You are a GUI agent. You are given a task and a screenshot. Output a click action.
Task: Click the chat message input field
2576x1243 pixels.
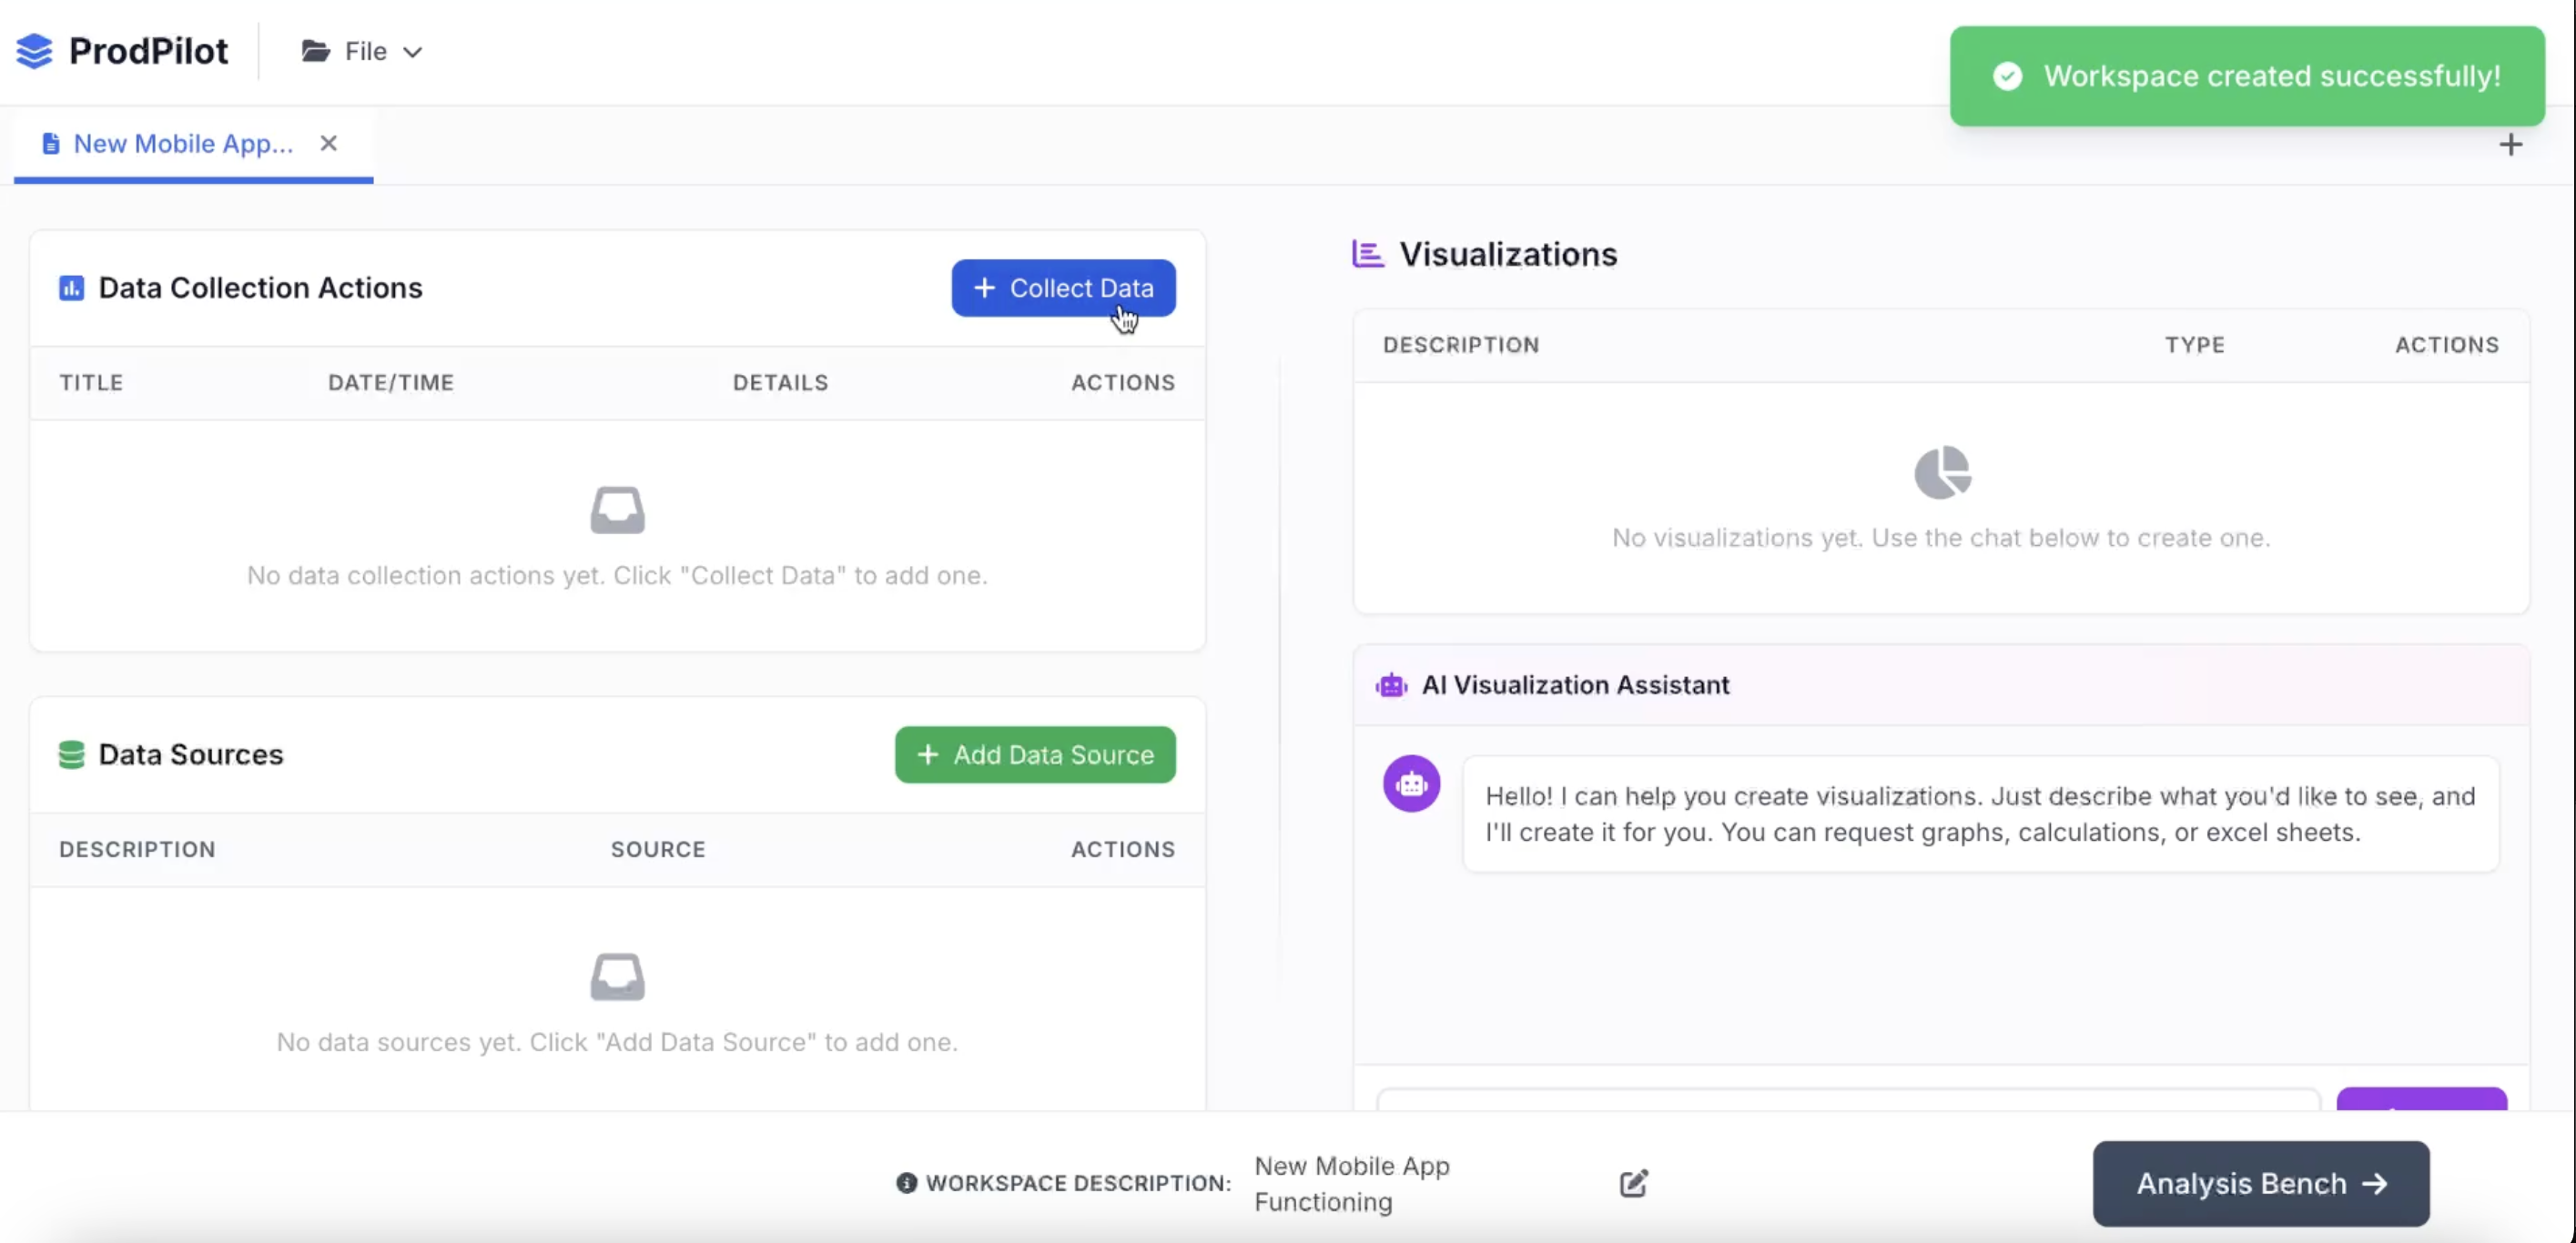[x=1846, y=1099]
